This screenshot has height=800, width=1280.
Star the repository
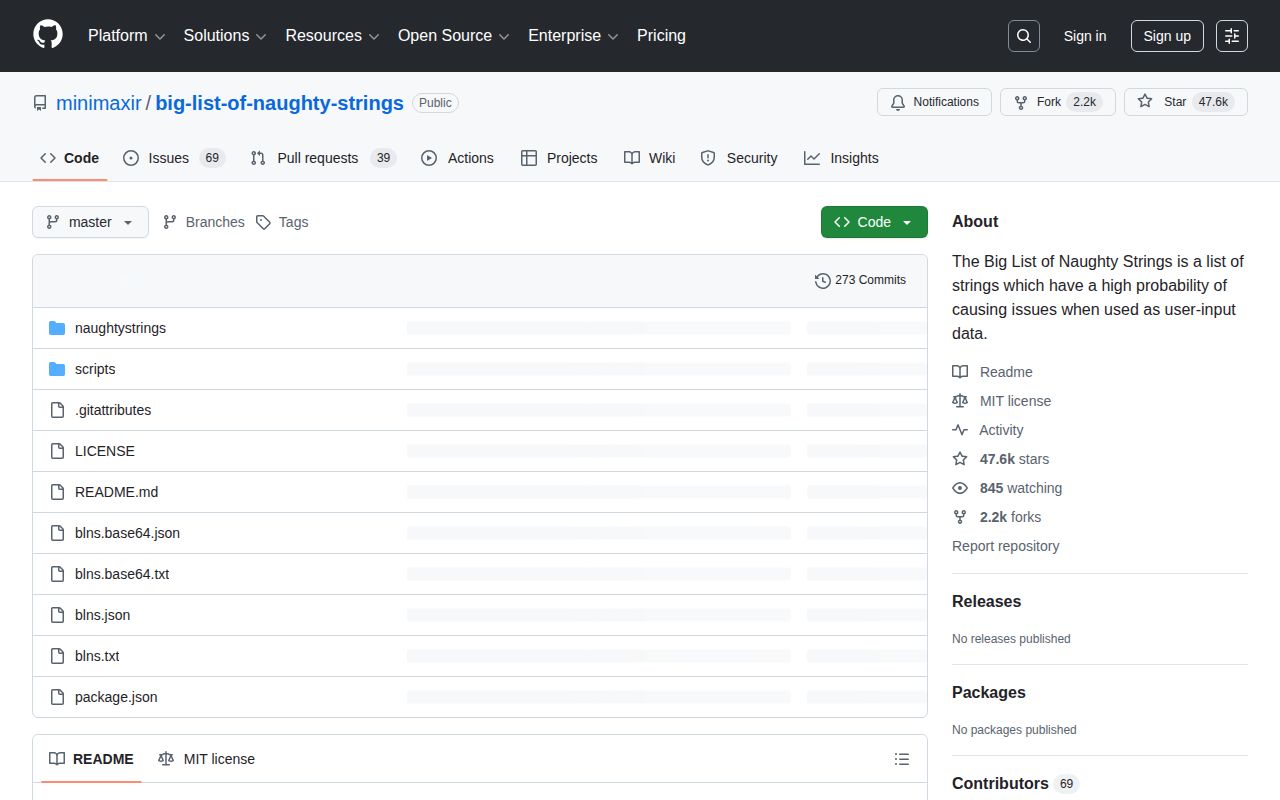[1186, 101]
